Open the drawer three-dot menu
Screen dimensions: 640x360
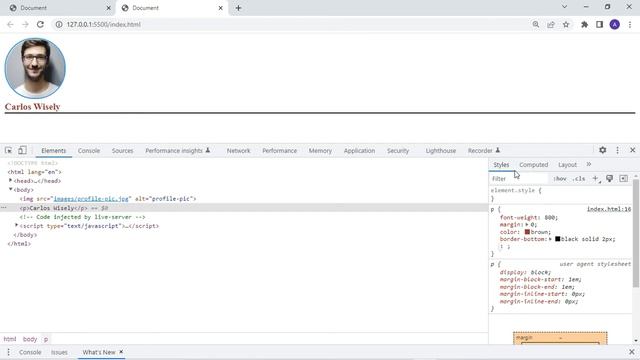tap(8, 352)
